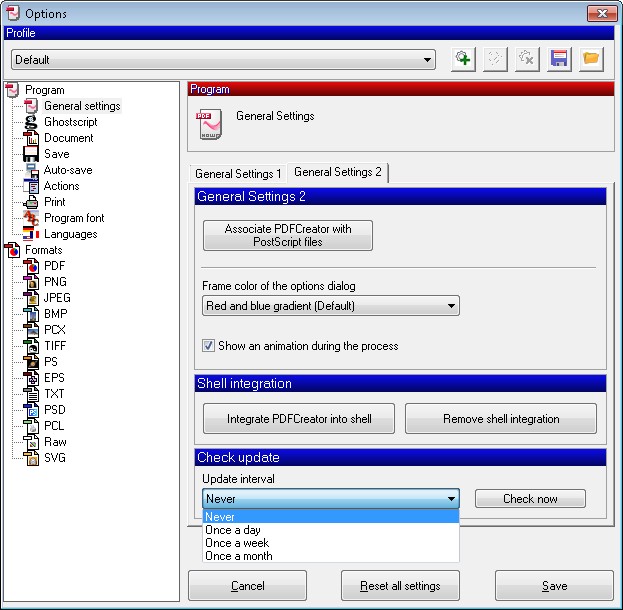Click the SVG format icon in the tree
This screenshot has width=623, height=610.
click(x=31, y=458)
